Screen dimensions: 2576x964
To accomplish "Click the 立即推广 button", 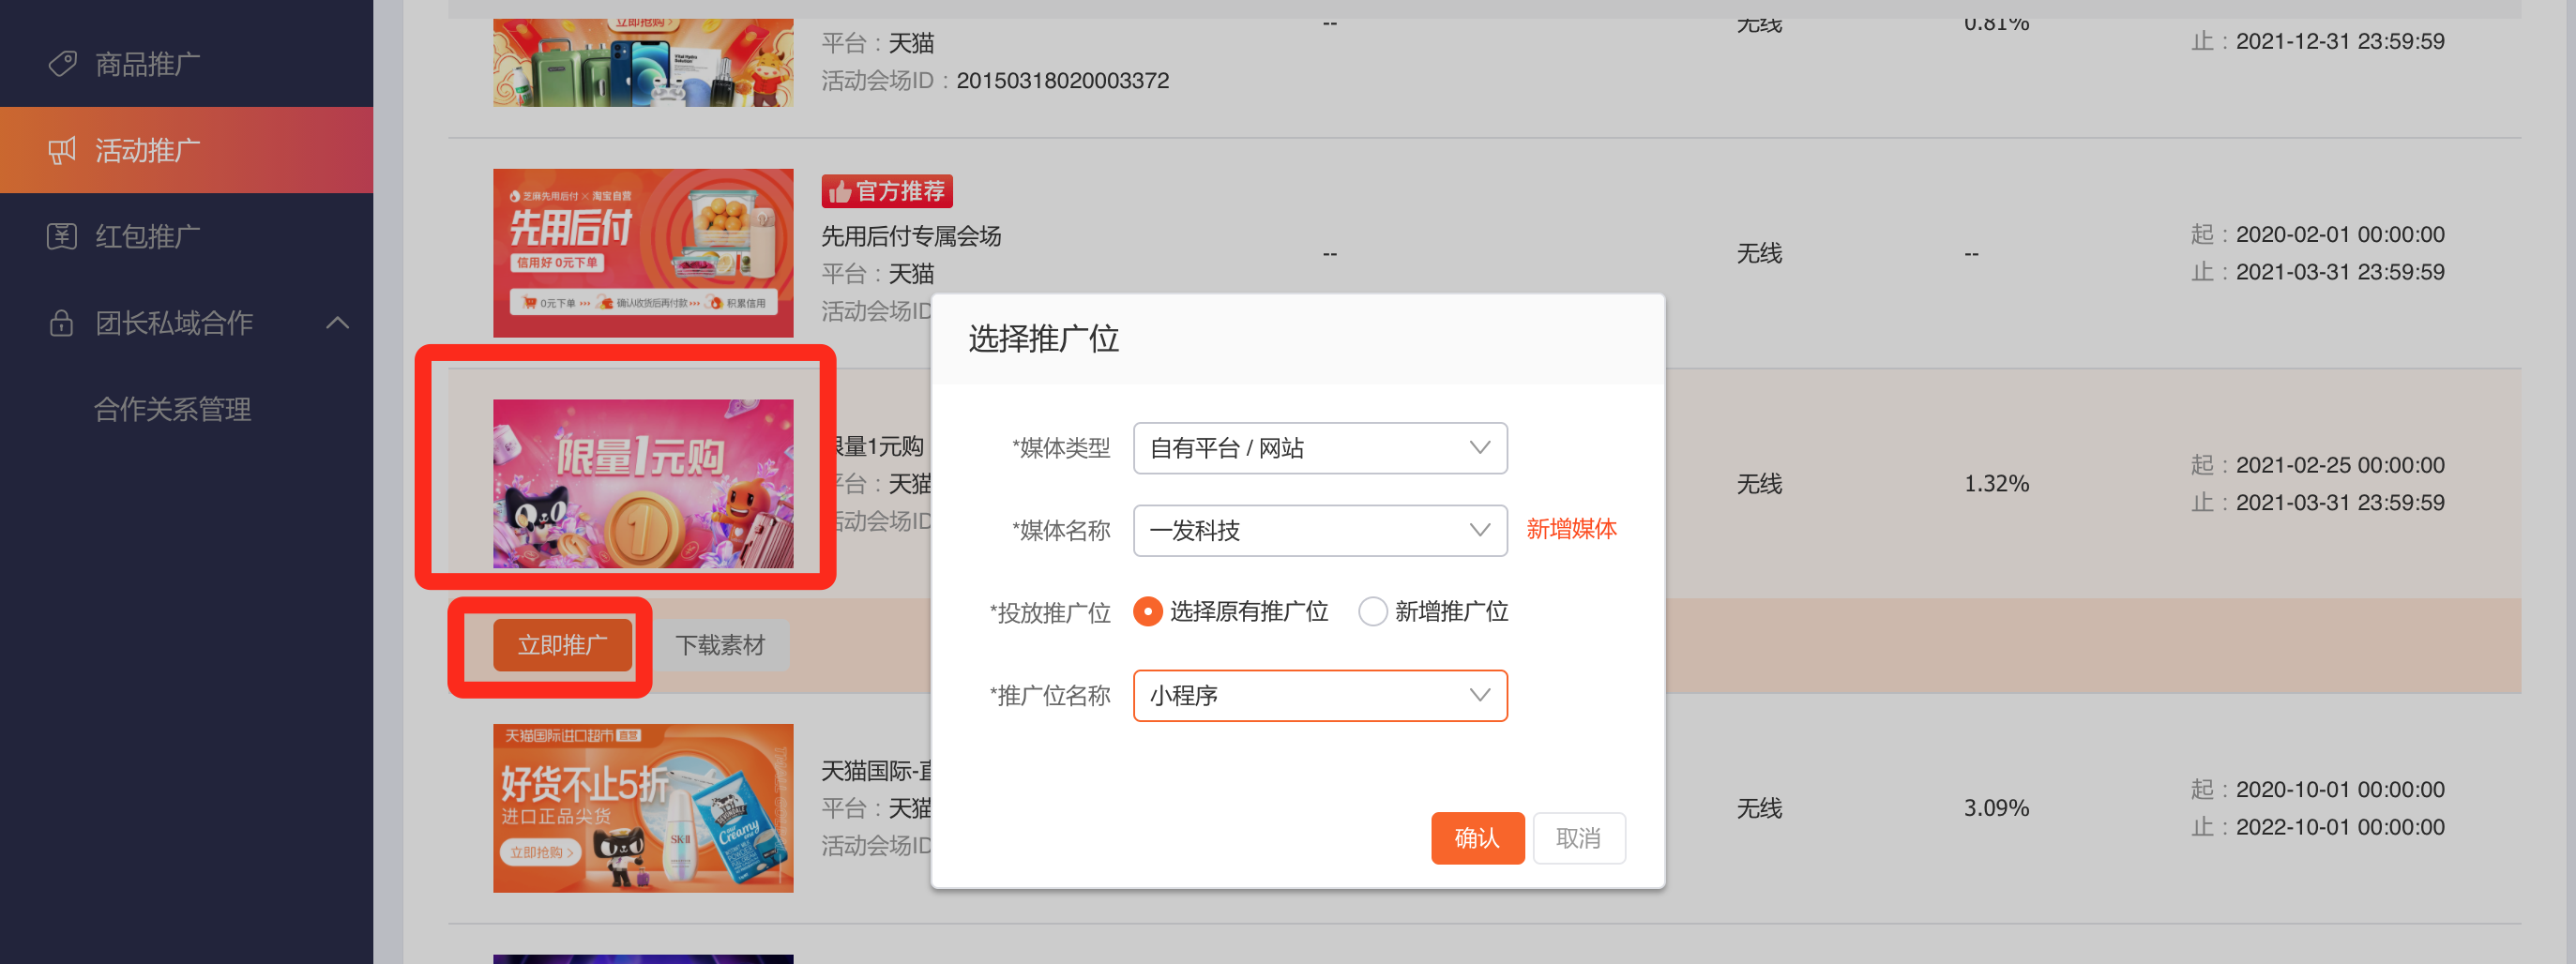I will 562,645.
